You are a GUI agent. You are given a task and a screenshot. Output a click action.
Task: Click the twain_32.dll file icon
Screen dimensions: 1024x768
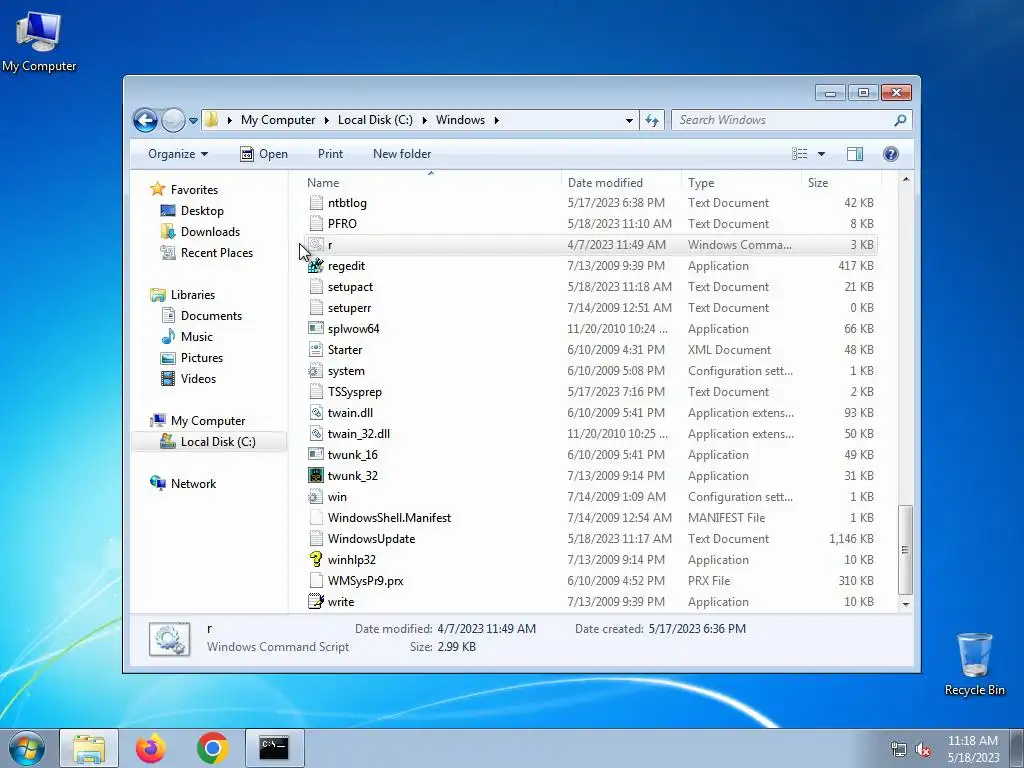(316, 434)
